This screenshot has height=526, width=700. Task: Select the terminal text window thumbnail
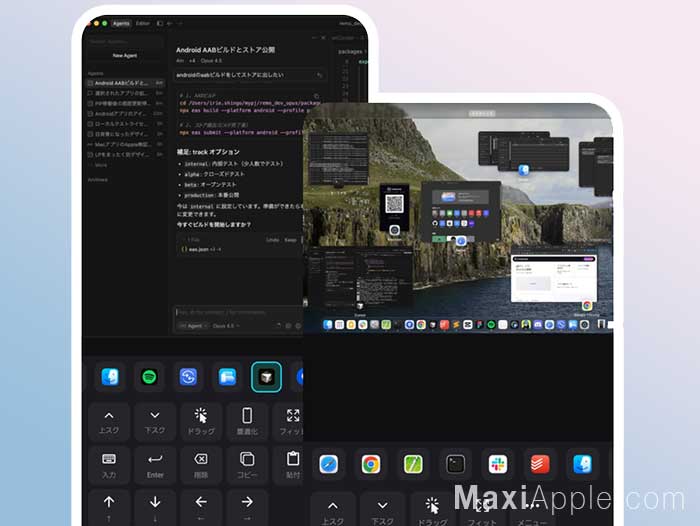coord(339,159)
